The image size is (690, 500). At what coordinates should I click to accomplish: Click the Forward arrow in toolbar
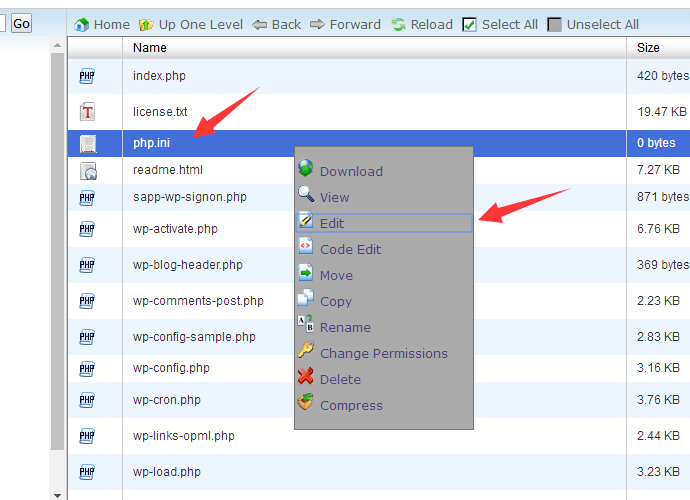click(x=317, y=24)
